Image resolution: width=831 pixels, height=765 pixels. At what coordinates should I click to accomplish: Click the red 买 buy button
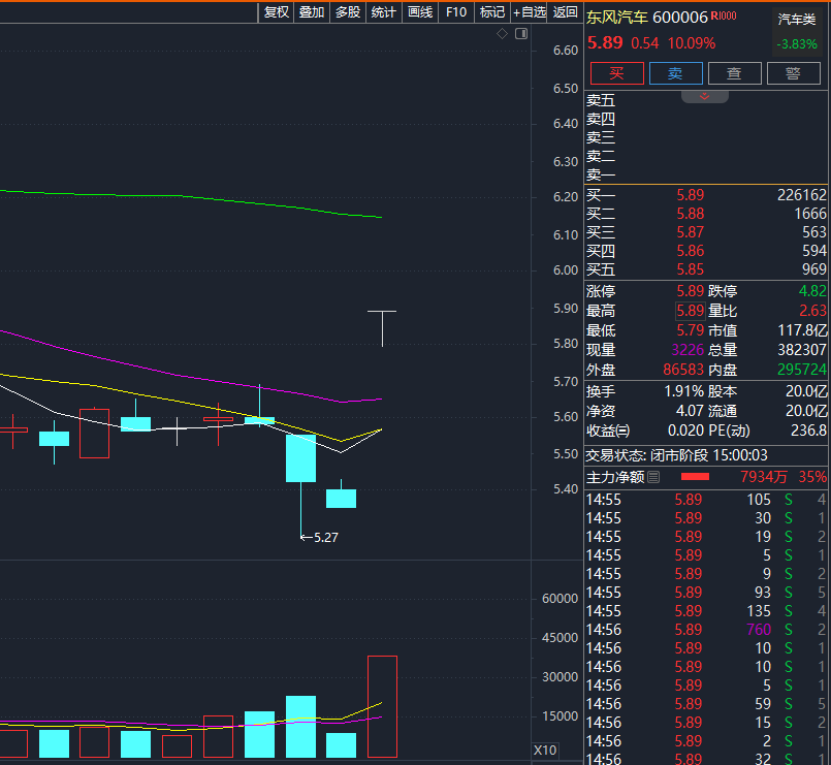pos(617,73)
